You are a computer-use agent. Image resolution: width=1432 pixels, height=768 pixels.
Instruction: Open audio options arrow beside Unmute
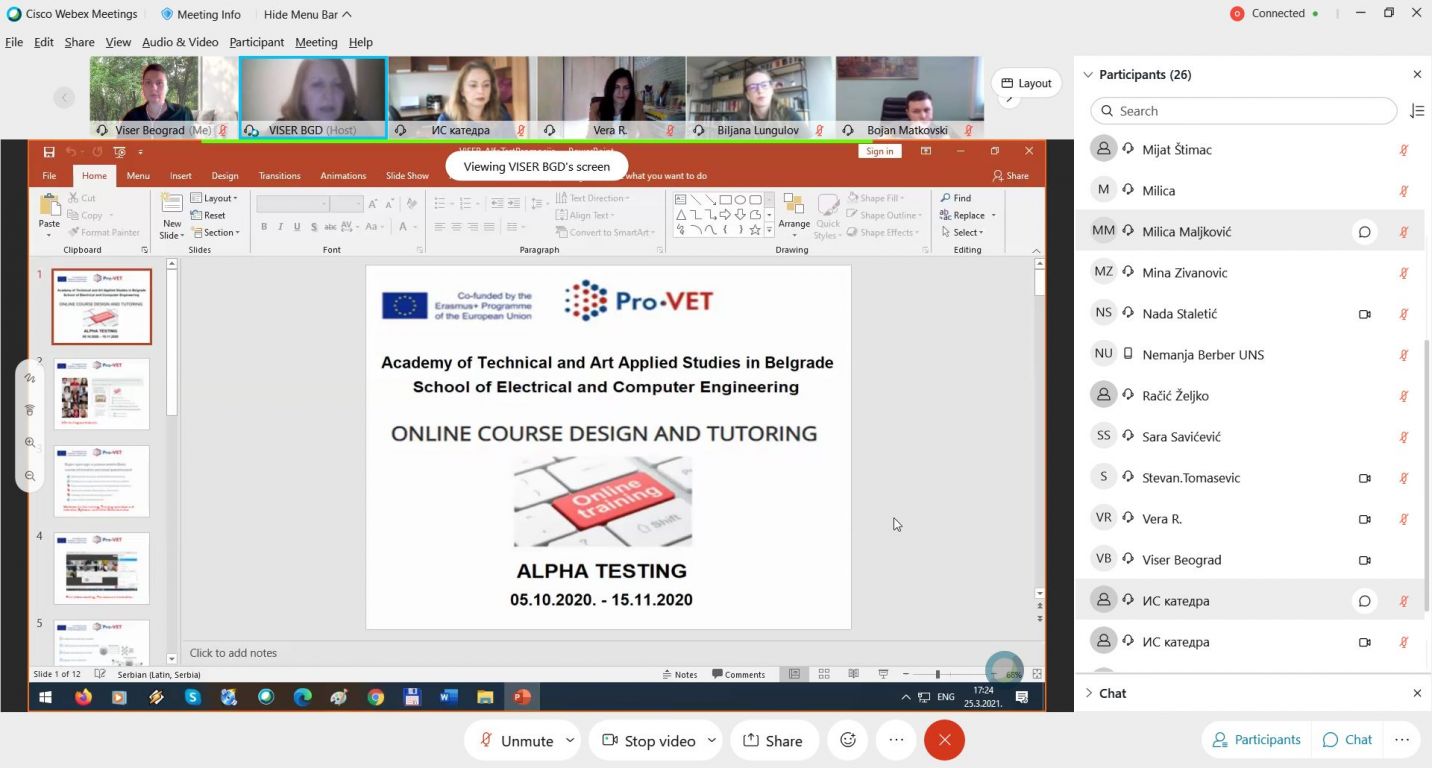[x=570, y=740]
